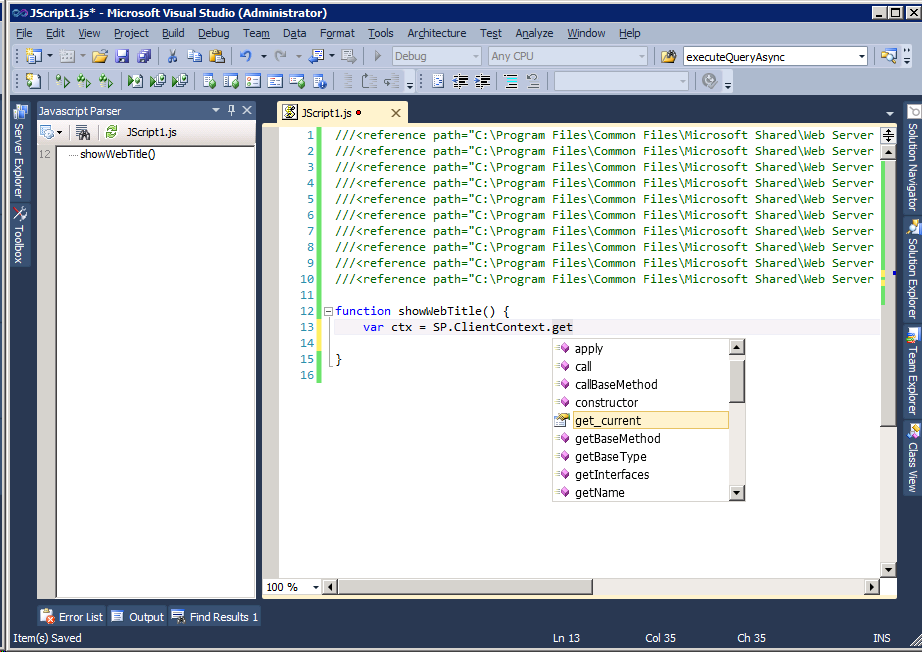
Task: Click the new work item icon in the second toolbar
Action: pyautogui.click(x=34, y=81)
